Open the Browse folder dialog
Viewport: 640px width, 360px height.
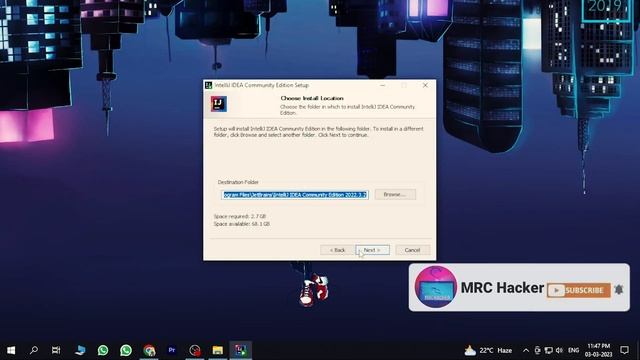pos(395,194)
